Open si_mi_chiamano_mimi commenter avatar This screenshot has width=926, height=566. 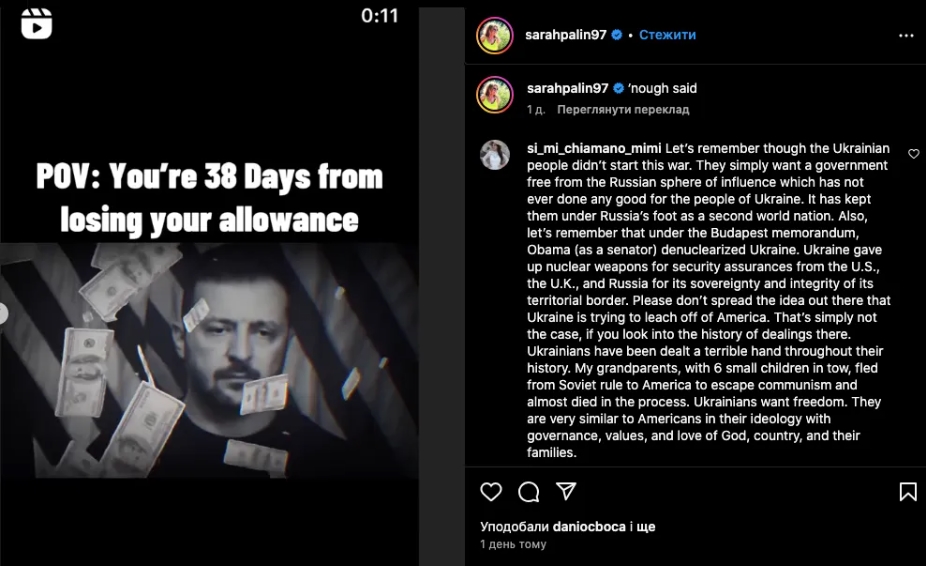pos(494,155)
